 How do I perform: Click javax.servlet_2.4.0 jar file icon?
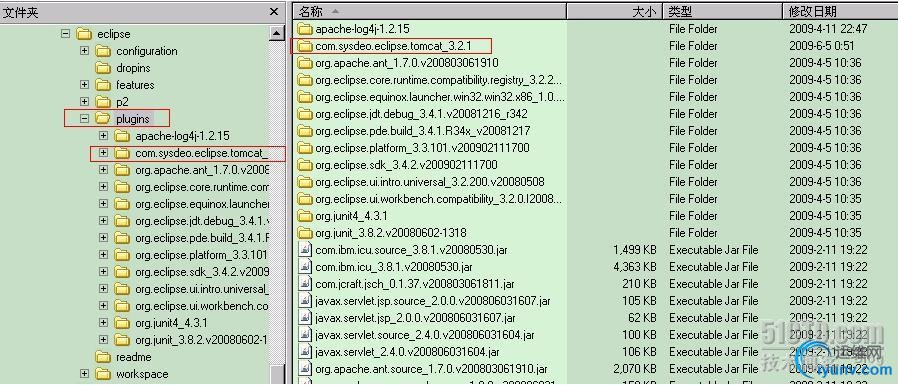pyautogui.click(x=305, y=352)
